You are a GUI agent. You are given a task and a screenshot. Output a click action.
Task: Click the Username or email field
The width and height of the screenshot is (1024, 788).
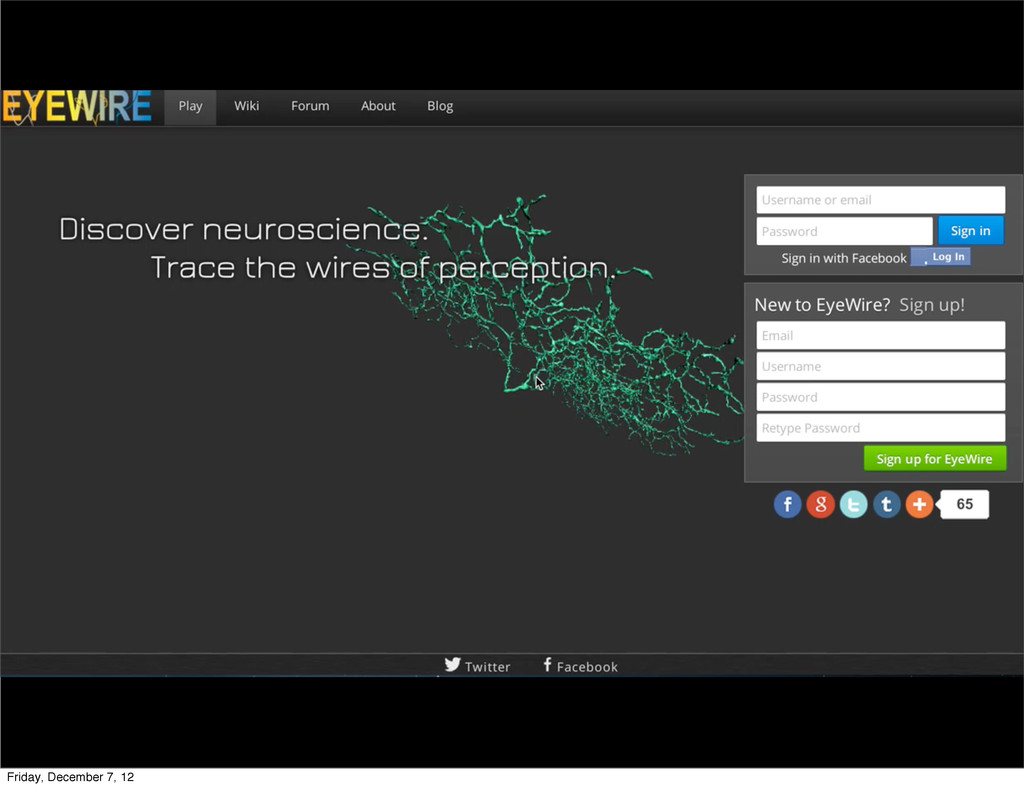(x=880, y=200)
